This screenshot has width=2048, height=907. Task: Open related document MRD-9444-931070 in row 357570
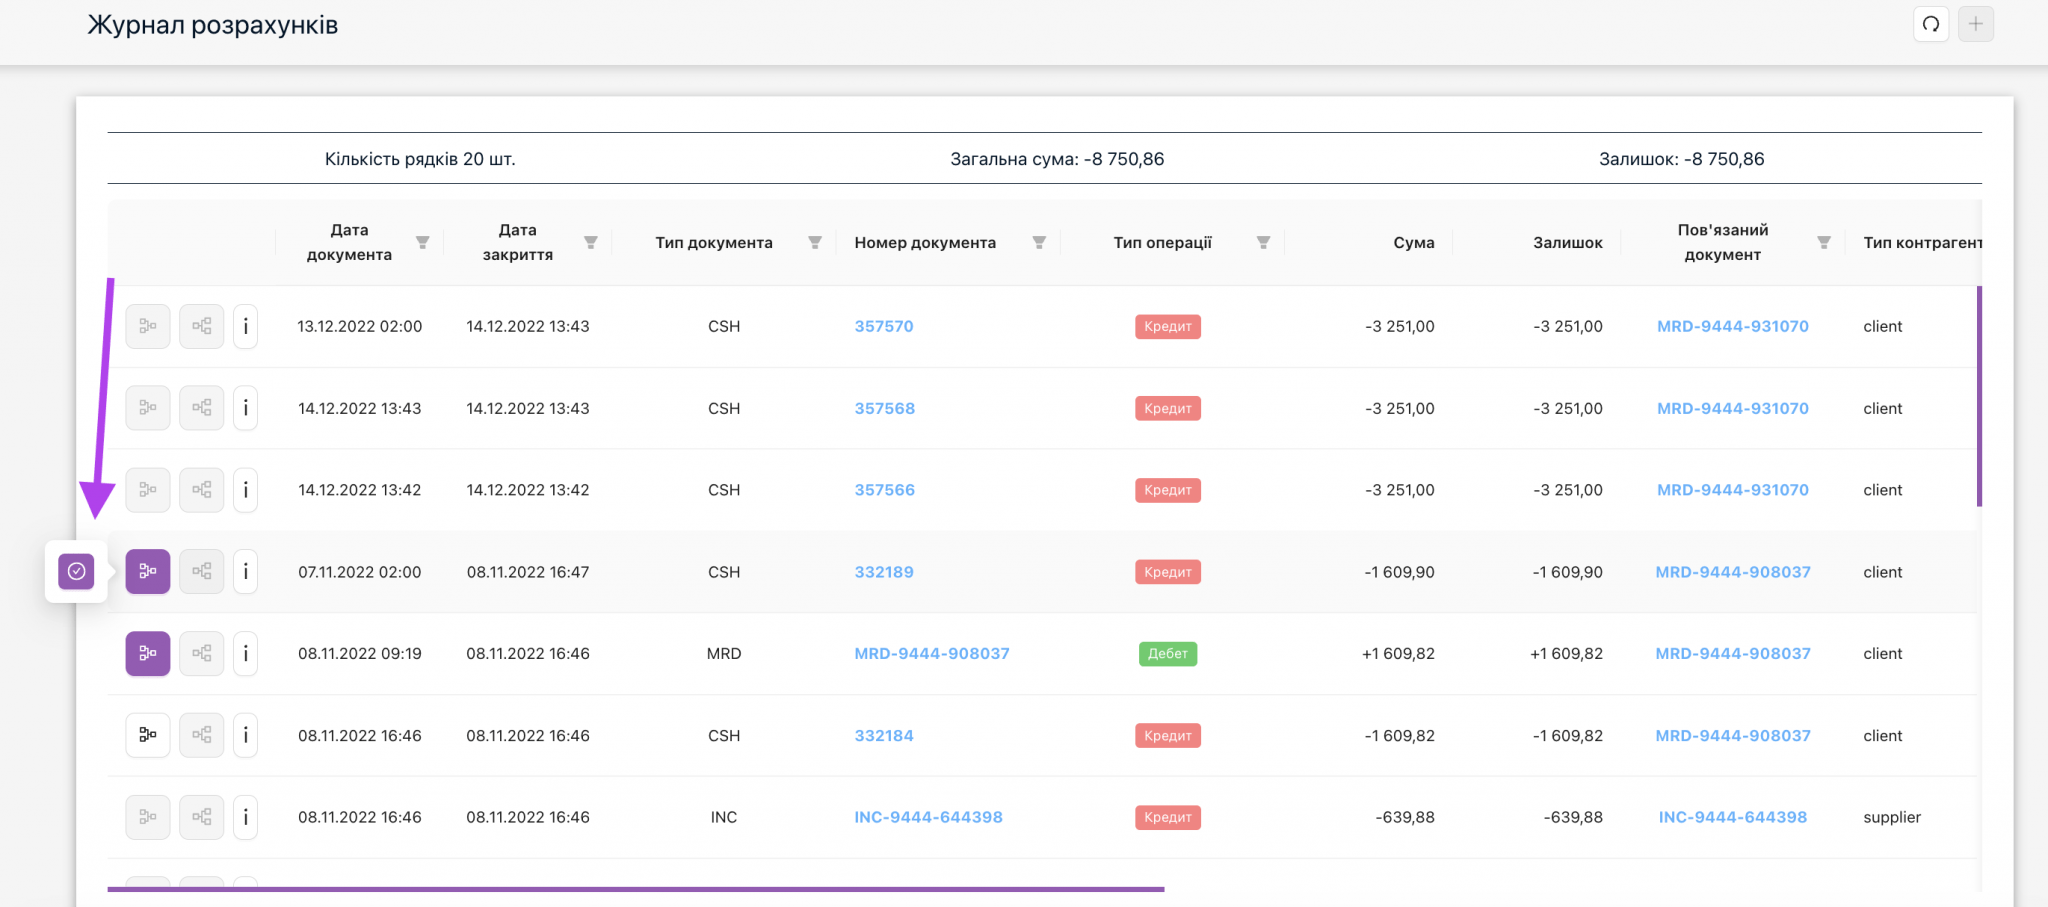[1733, 326]
